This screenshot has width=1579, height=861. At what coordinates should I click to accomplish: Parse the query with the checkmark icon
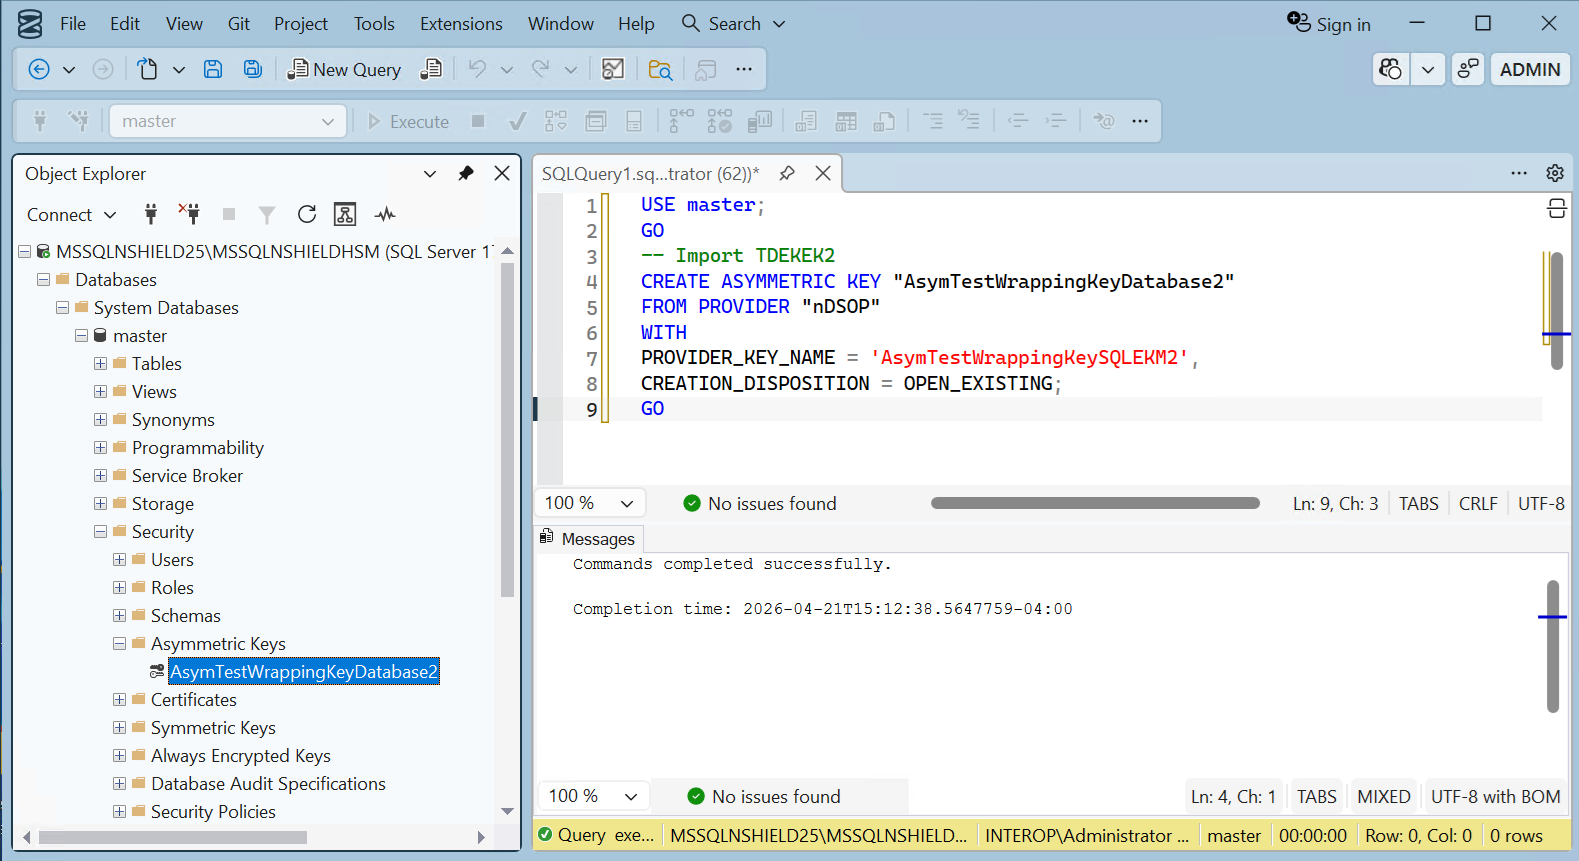coord(517,121)
